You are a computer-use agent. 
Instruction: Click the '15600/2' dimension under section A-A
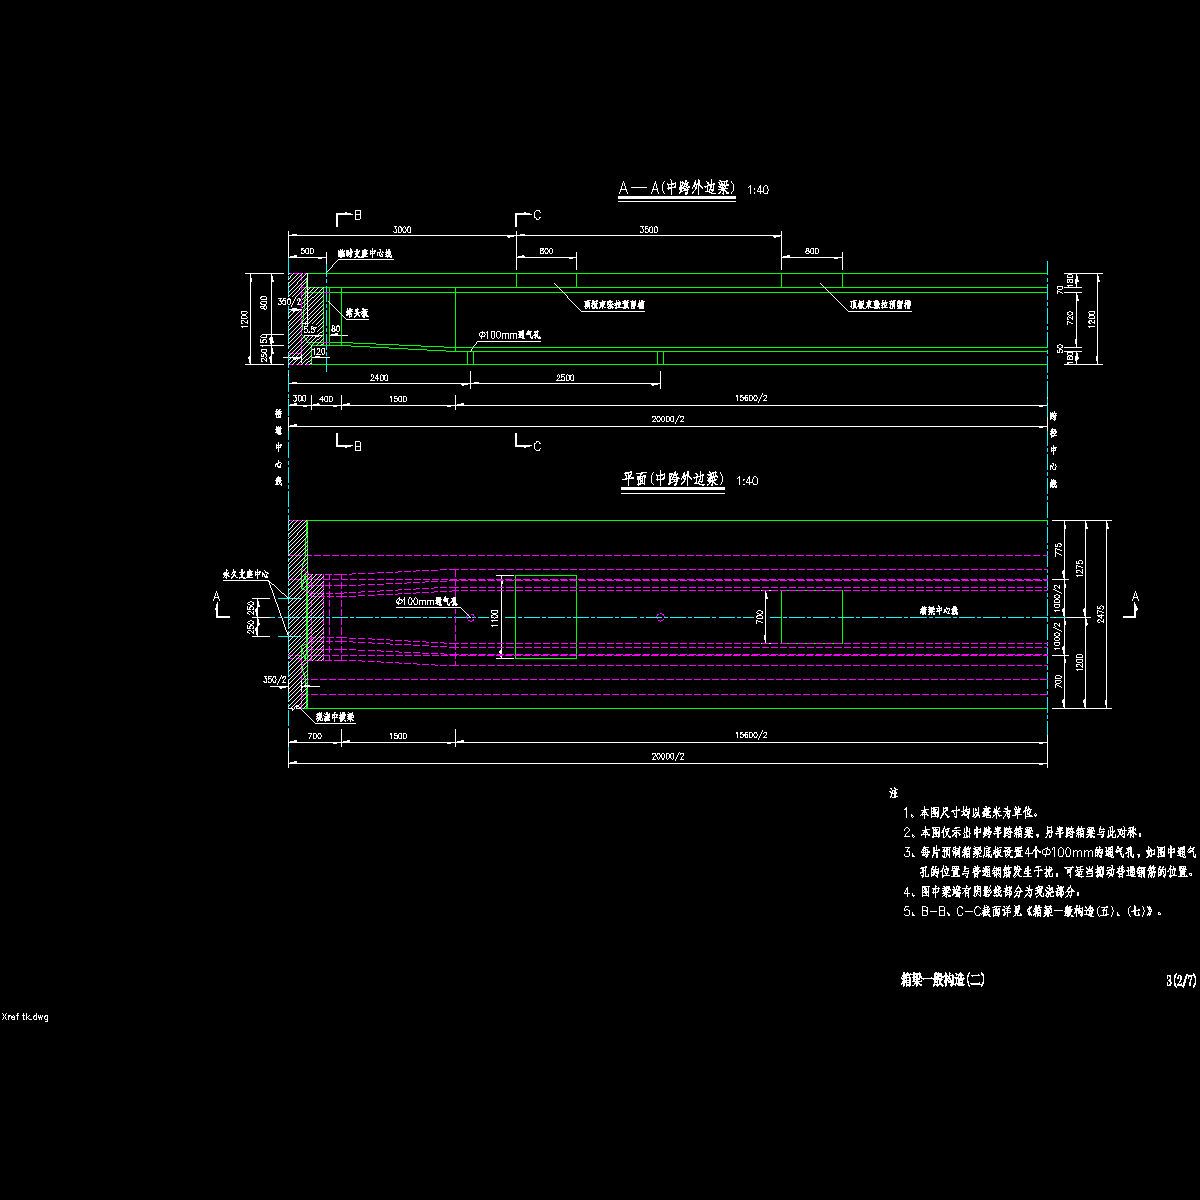[x=750, y=398]
